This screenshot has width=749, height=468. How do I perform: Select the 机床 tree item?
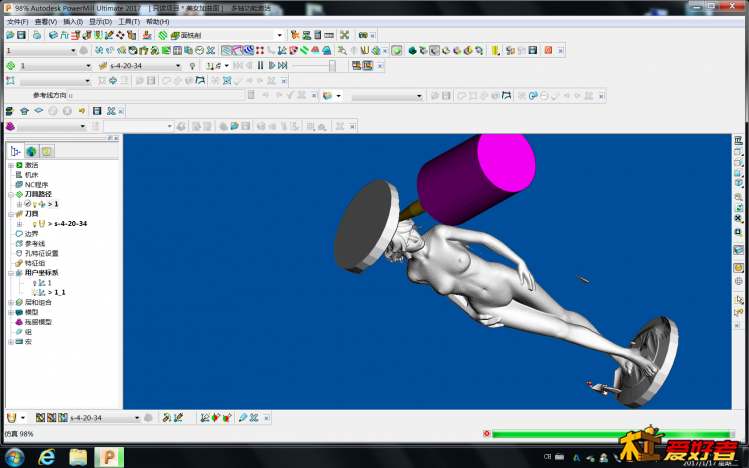point(32,175)
